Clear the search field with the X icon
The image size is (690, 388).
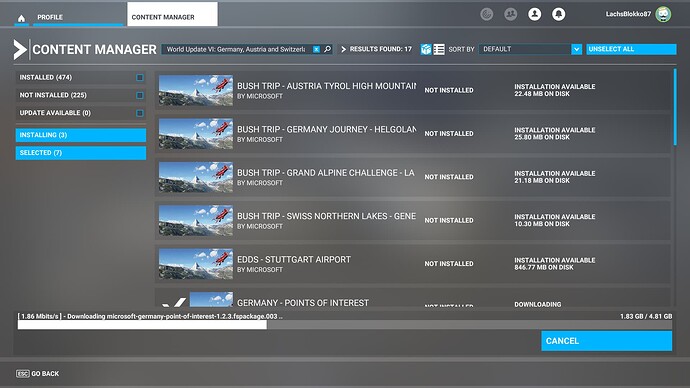point(316,49)
